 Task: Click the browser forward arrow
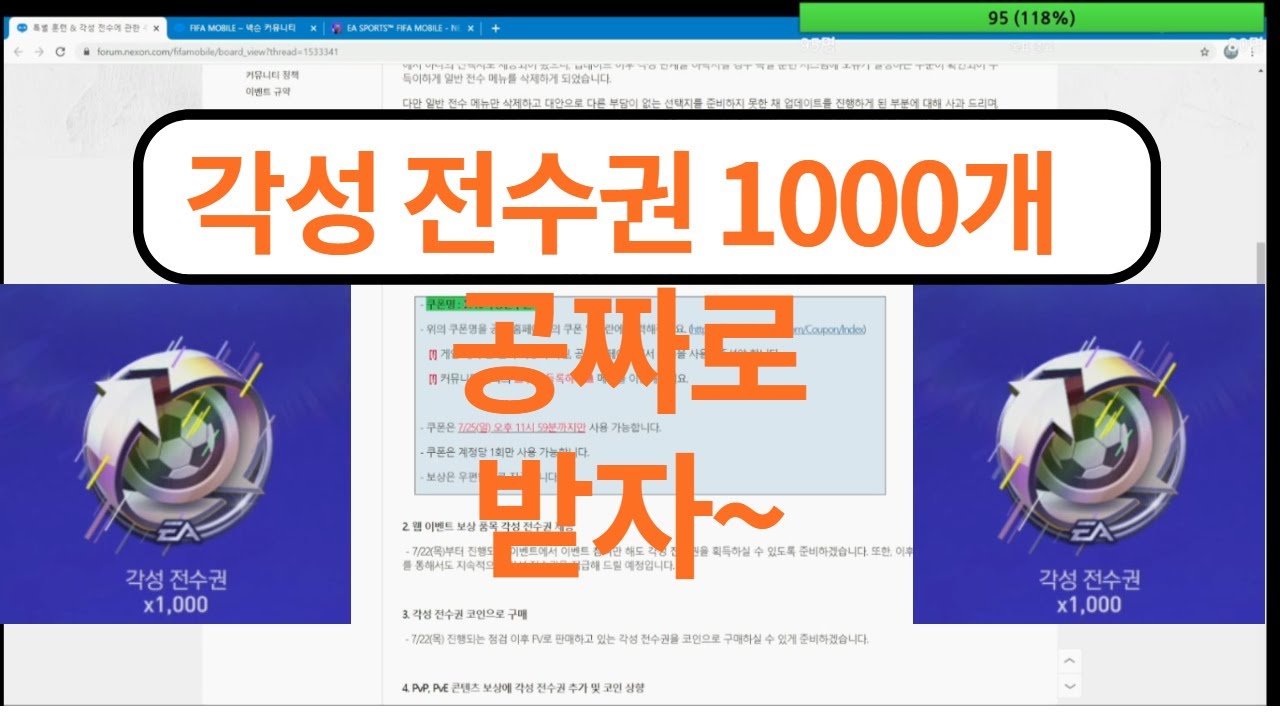[x=39, y=52]
